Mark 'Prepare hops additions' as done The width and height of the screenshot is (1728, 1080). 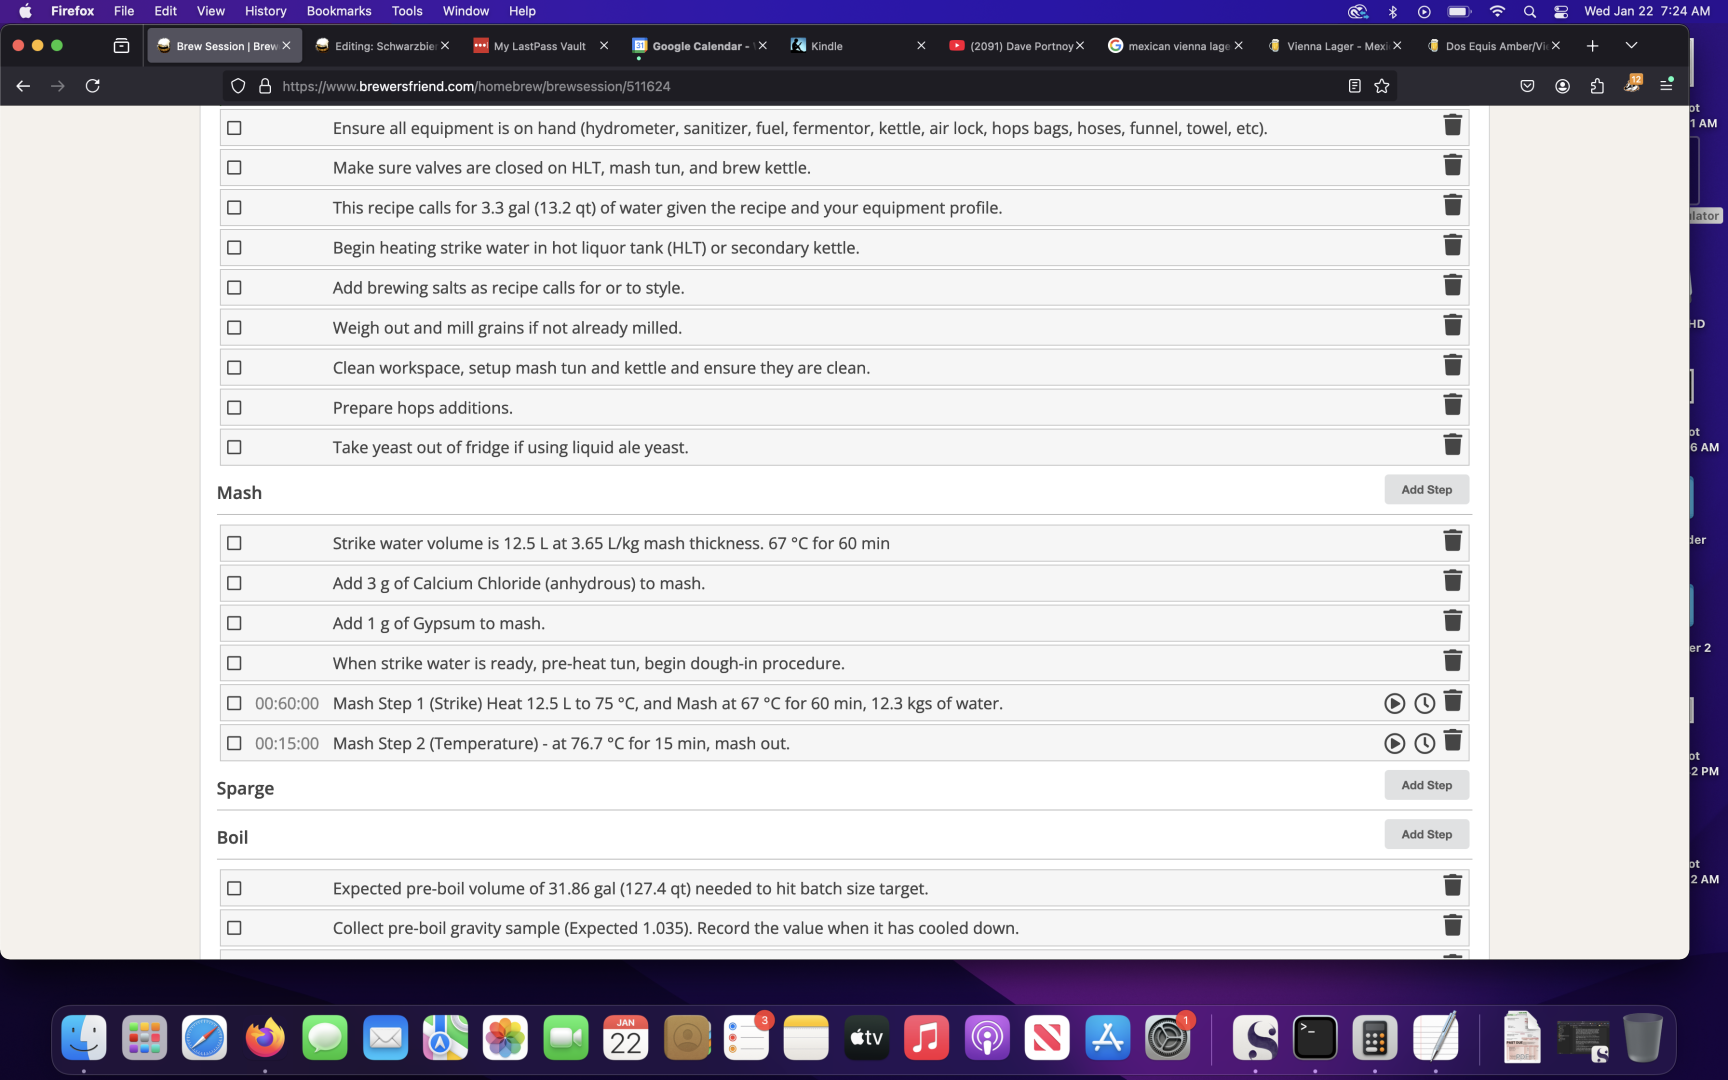(234, 408)
